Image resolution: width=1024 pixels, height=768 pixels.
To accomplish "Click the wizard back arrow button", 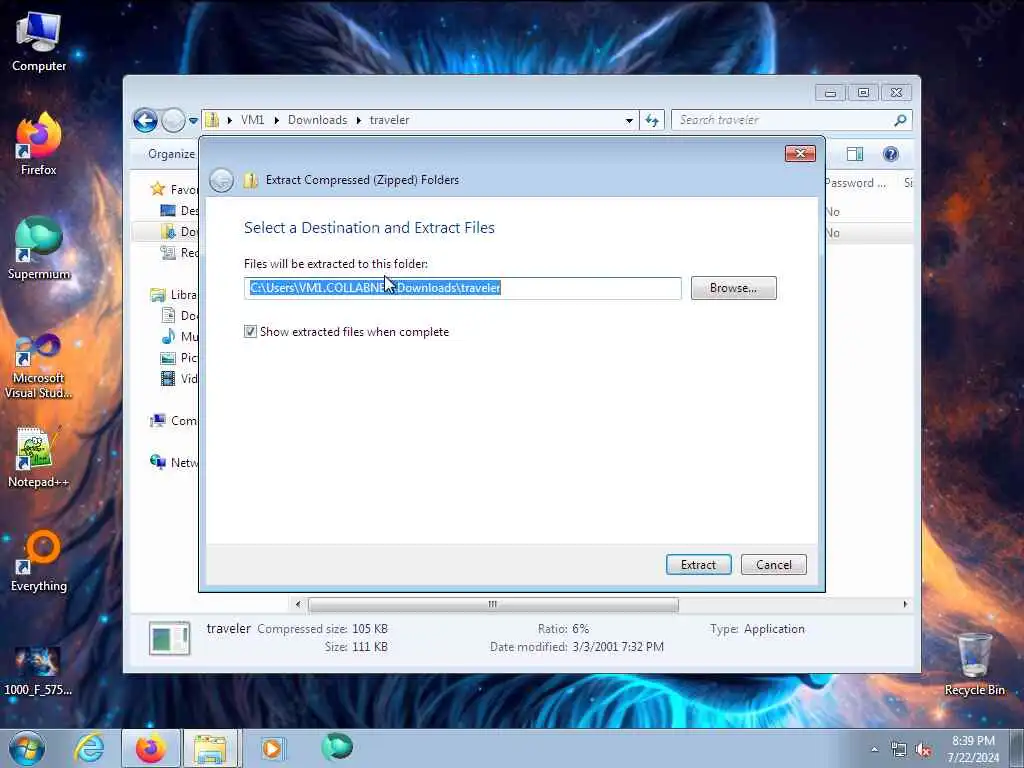I will pos(221,180).
